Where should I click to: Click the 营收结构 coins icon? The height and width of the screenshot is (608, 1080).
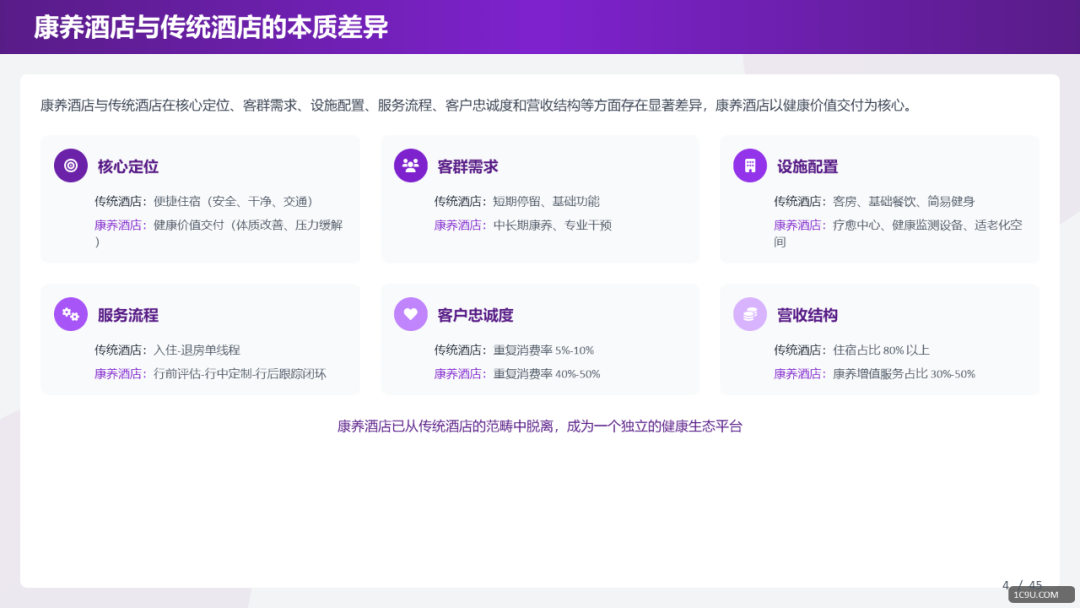click(x=749, y=314)
